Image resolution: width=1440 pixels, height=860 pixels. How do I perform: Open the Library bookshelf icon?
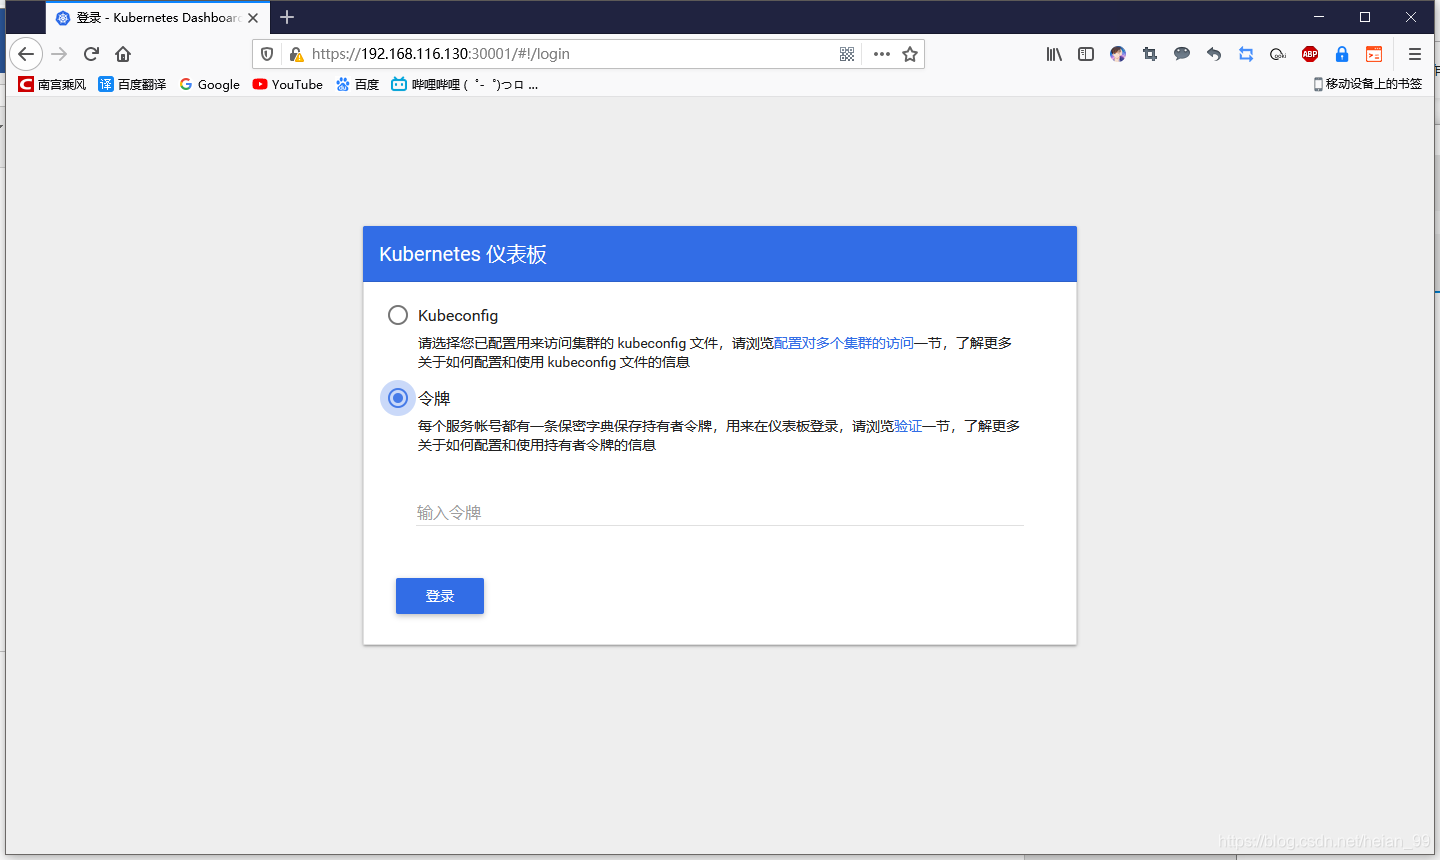1054,54
